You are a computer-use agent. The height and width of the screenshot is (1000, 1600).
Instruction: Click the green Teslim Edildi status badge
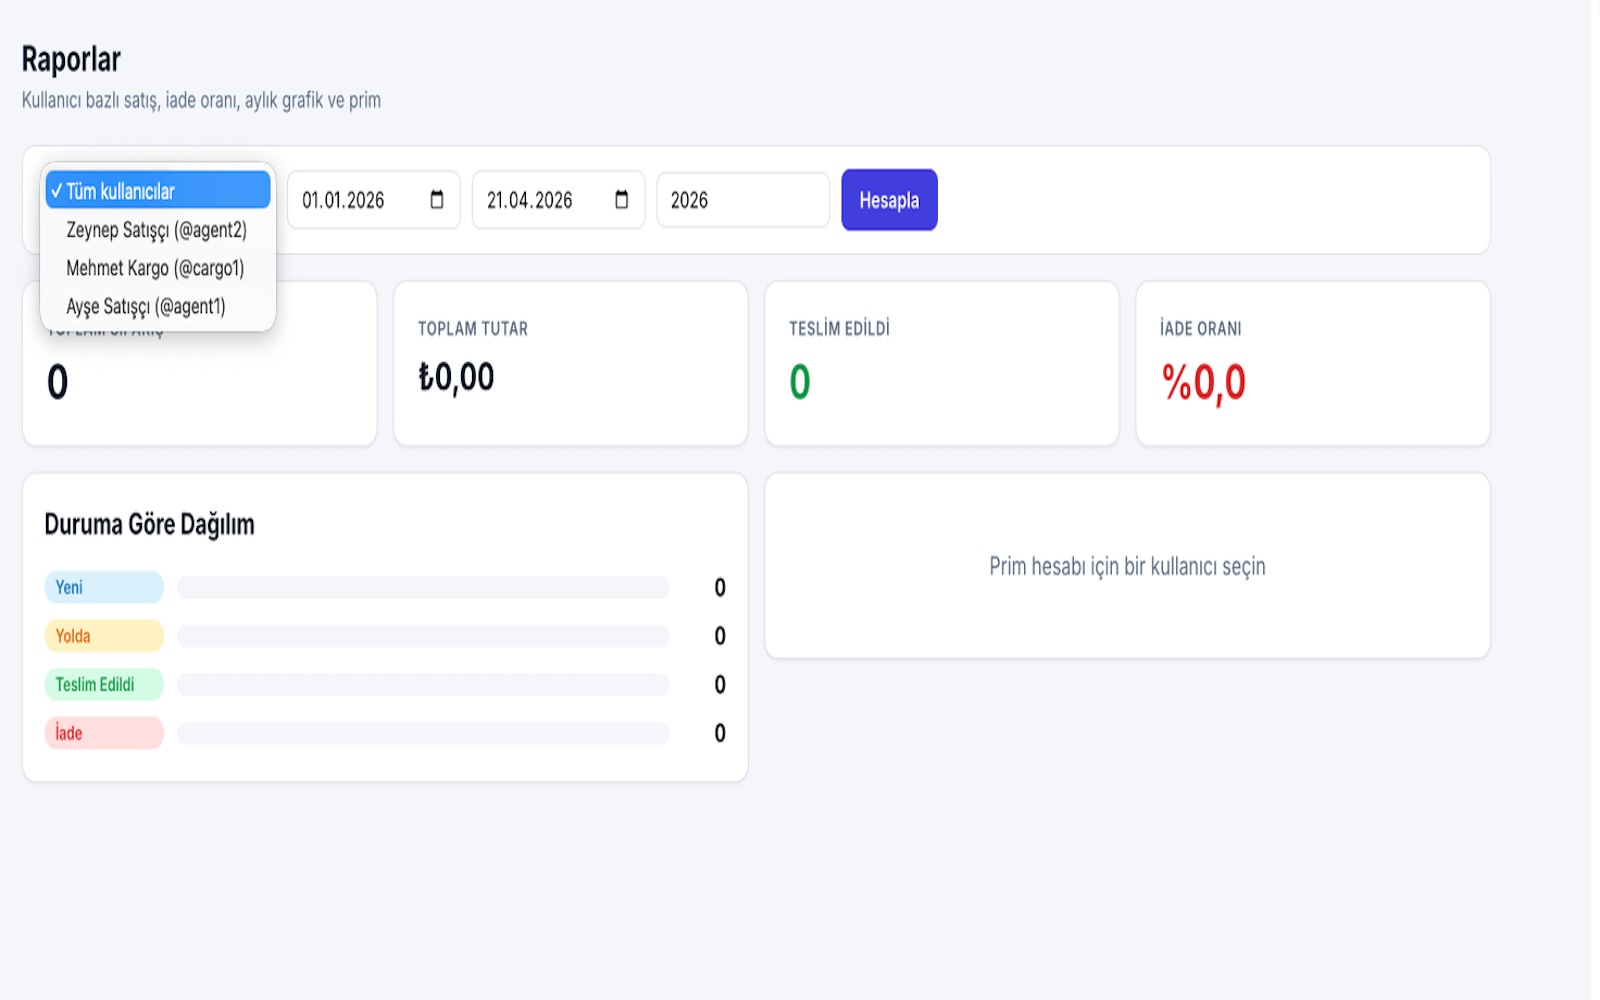[x=103, y=685]
